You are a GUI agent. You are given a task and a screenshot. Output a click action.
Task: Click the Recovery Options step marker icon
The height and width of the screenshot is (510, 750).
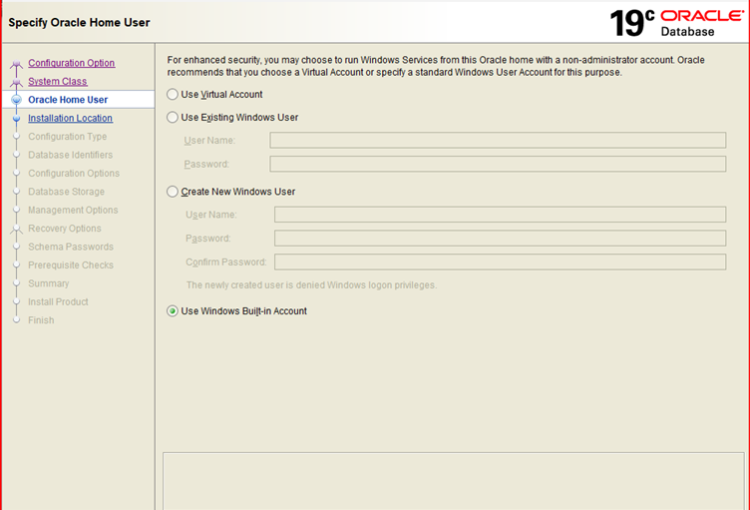16,229
